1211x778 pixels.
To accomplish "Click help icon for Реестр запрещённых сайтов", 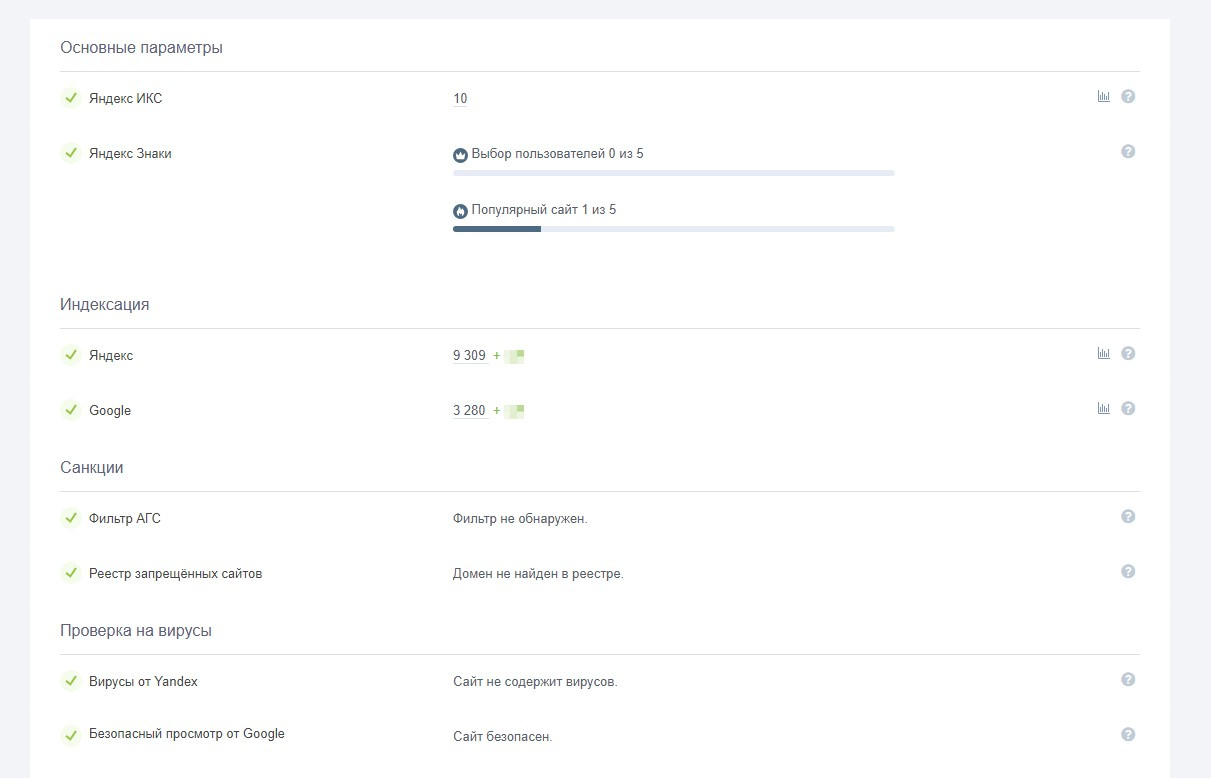I will click(x=1128, y=572).
